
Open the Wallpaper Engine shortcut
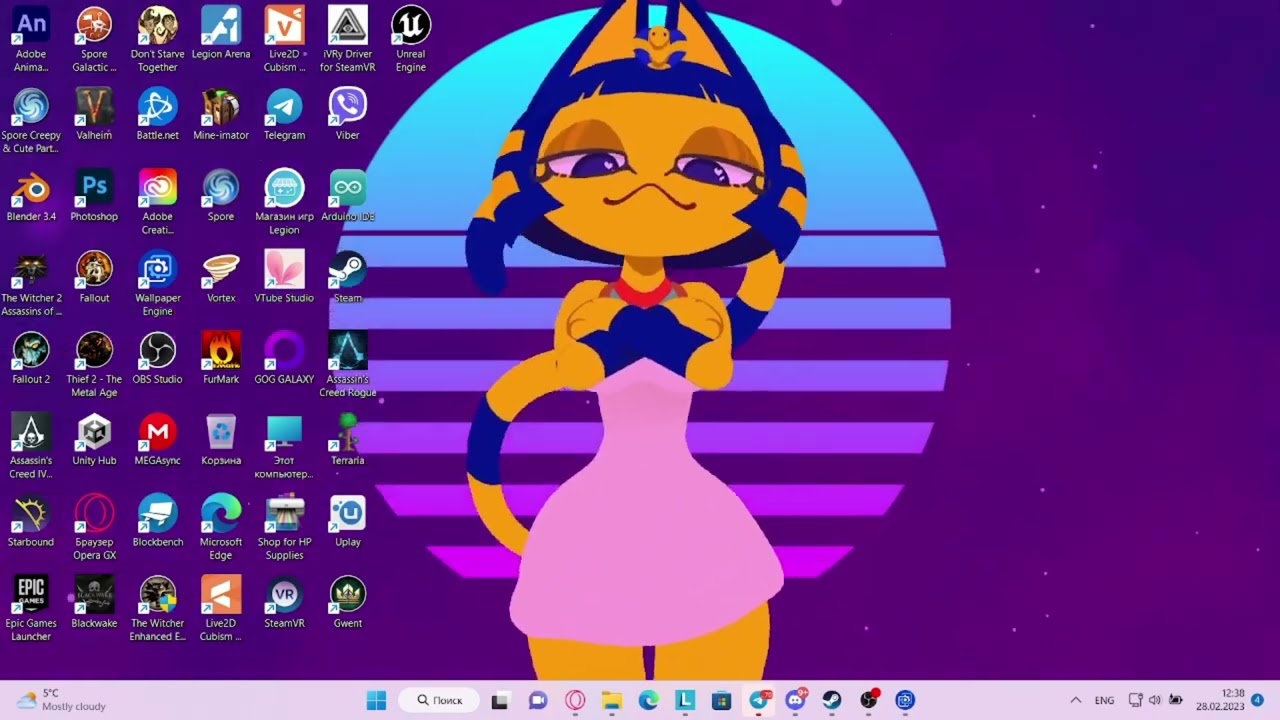pos(158,284)
